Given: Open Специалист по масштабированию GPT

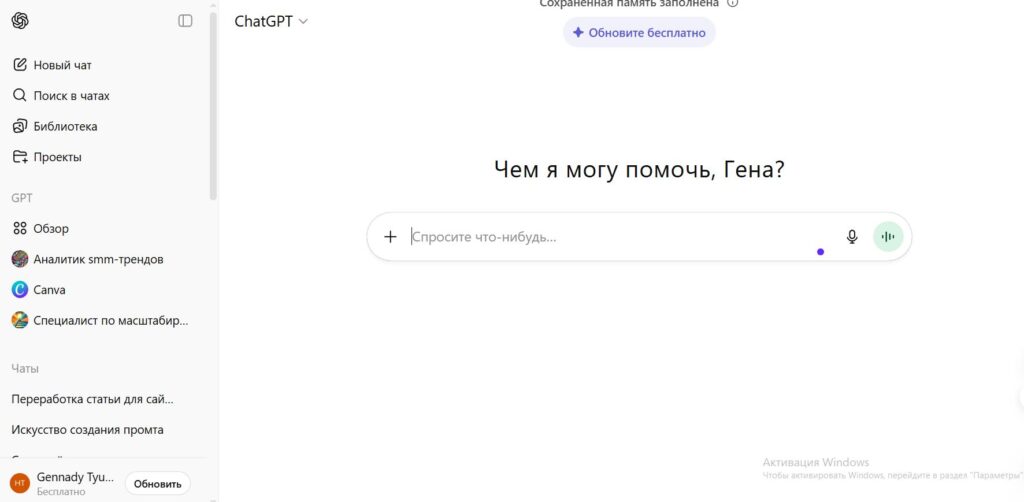Looking at the screenshot, I should pyautogui.click(x=110, y=321).
